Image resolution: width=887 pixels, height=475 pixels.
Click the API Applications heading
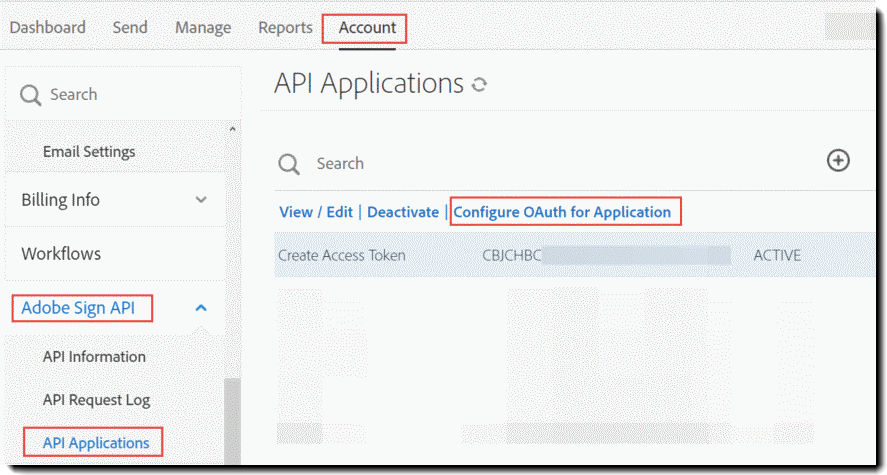pos(369,84)
